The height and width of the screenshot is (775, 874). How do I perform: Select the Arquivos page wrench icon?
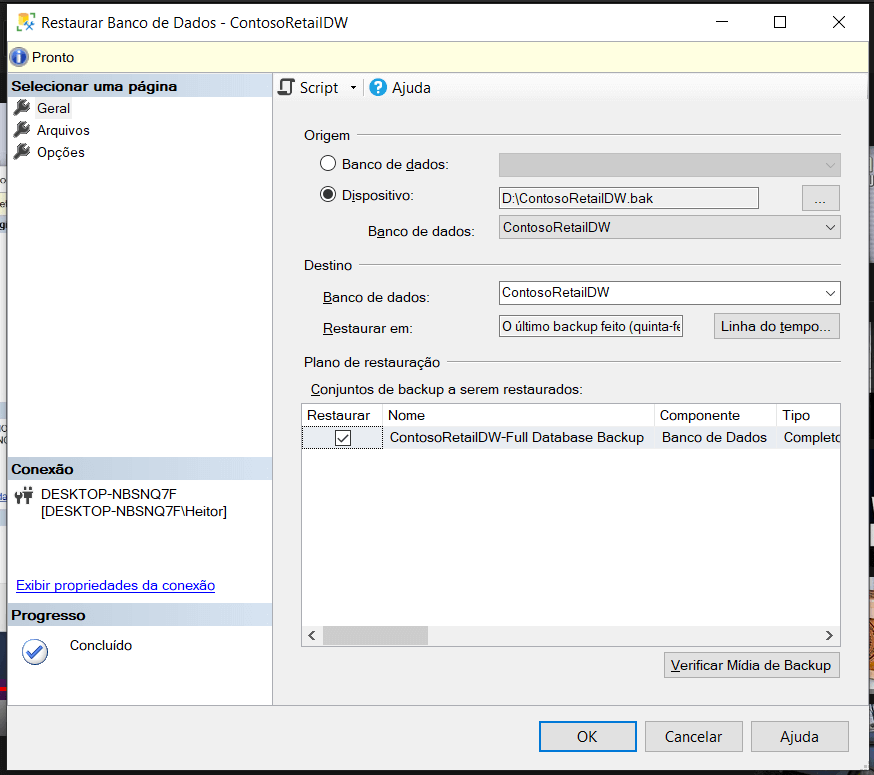[22, 130]
